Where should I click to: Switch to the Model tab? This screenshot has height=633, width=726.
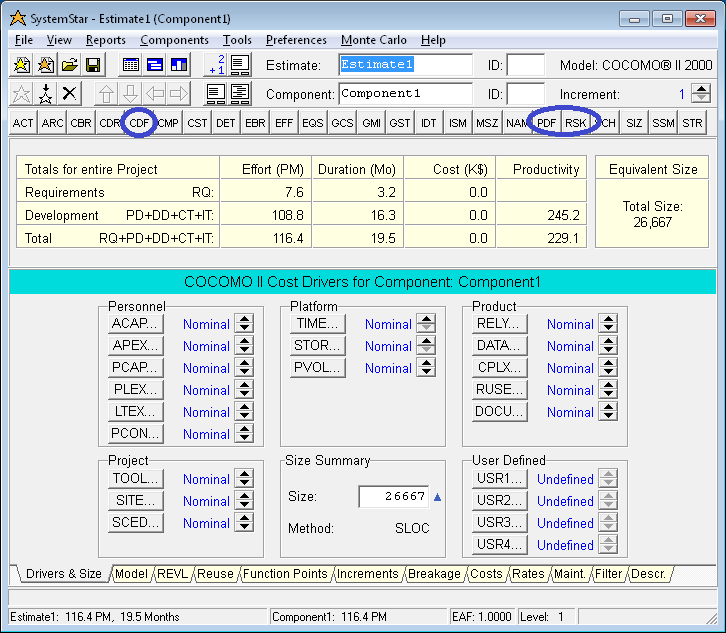[131, 574]
